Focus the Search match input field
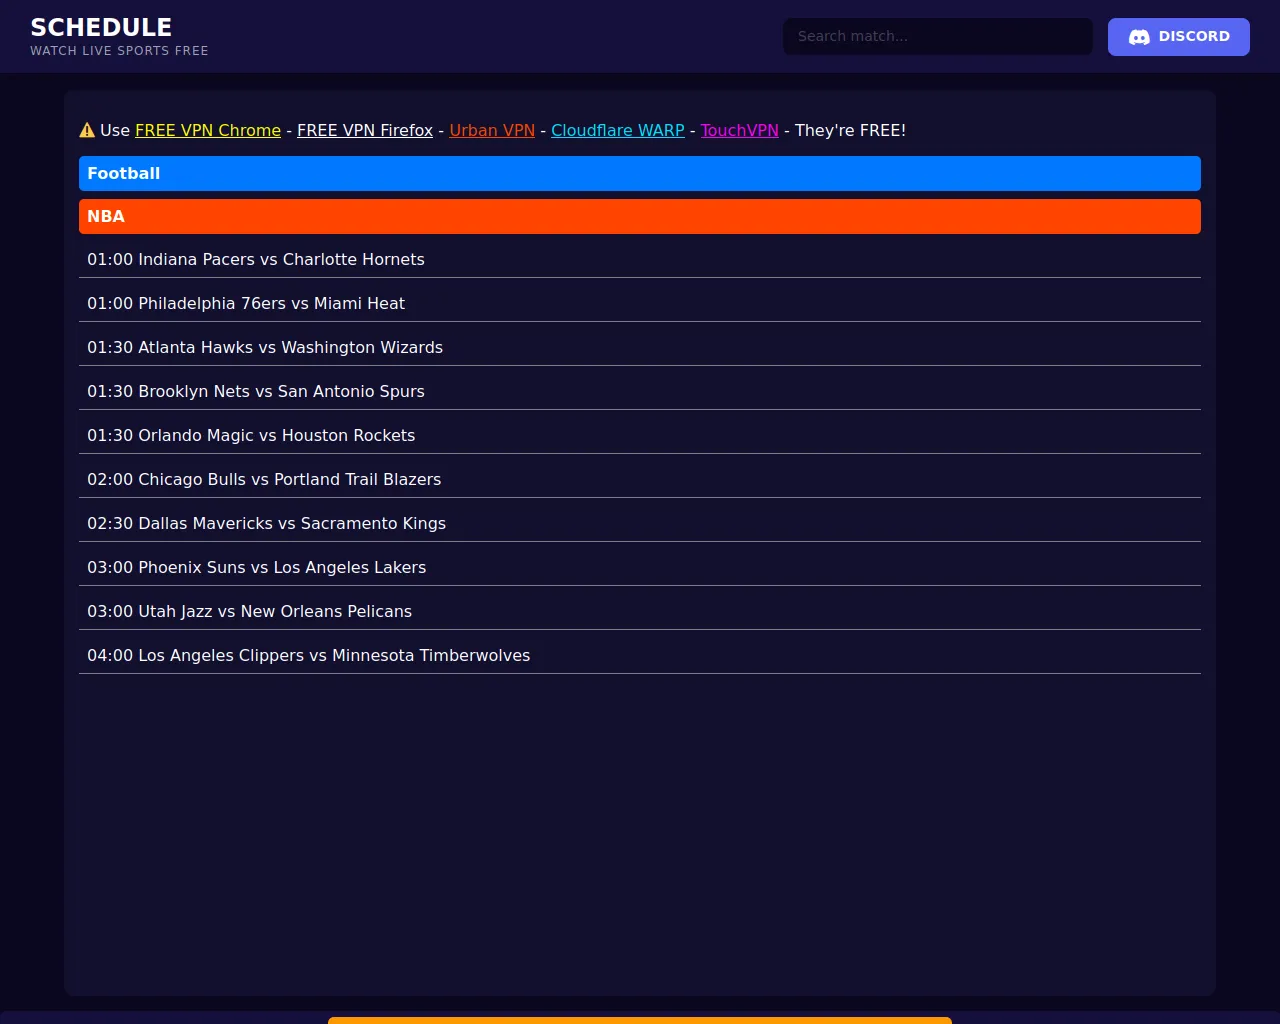The image size is (1280, 1024). 938,36
